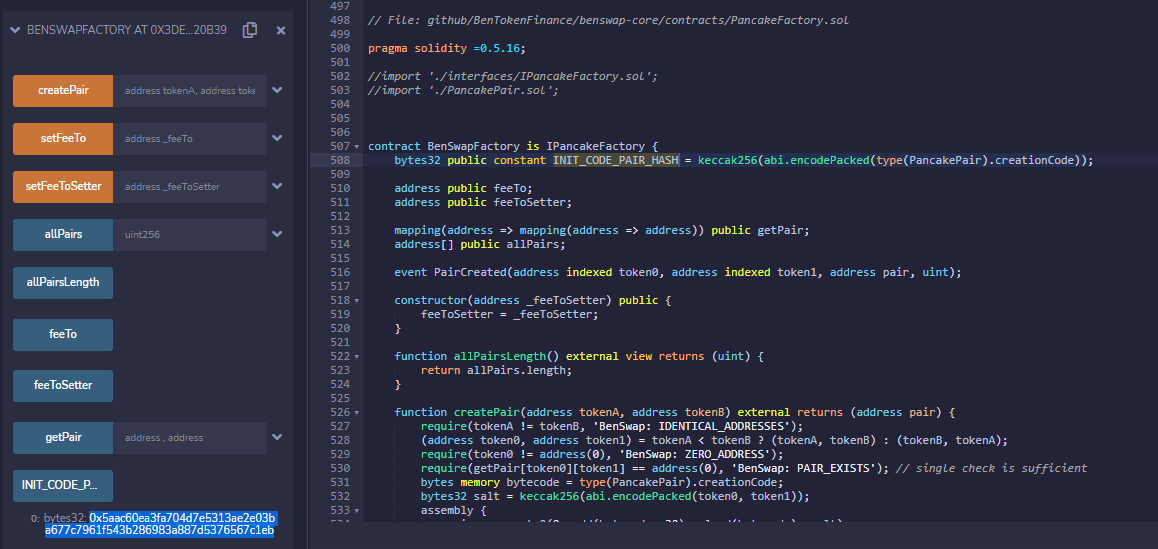Select the returned bytes32 hash value
The width and height of the screenshot is (1158, 549).
coord(160,524)
